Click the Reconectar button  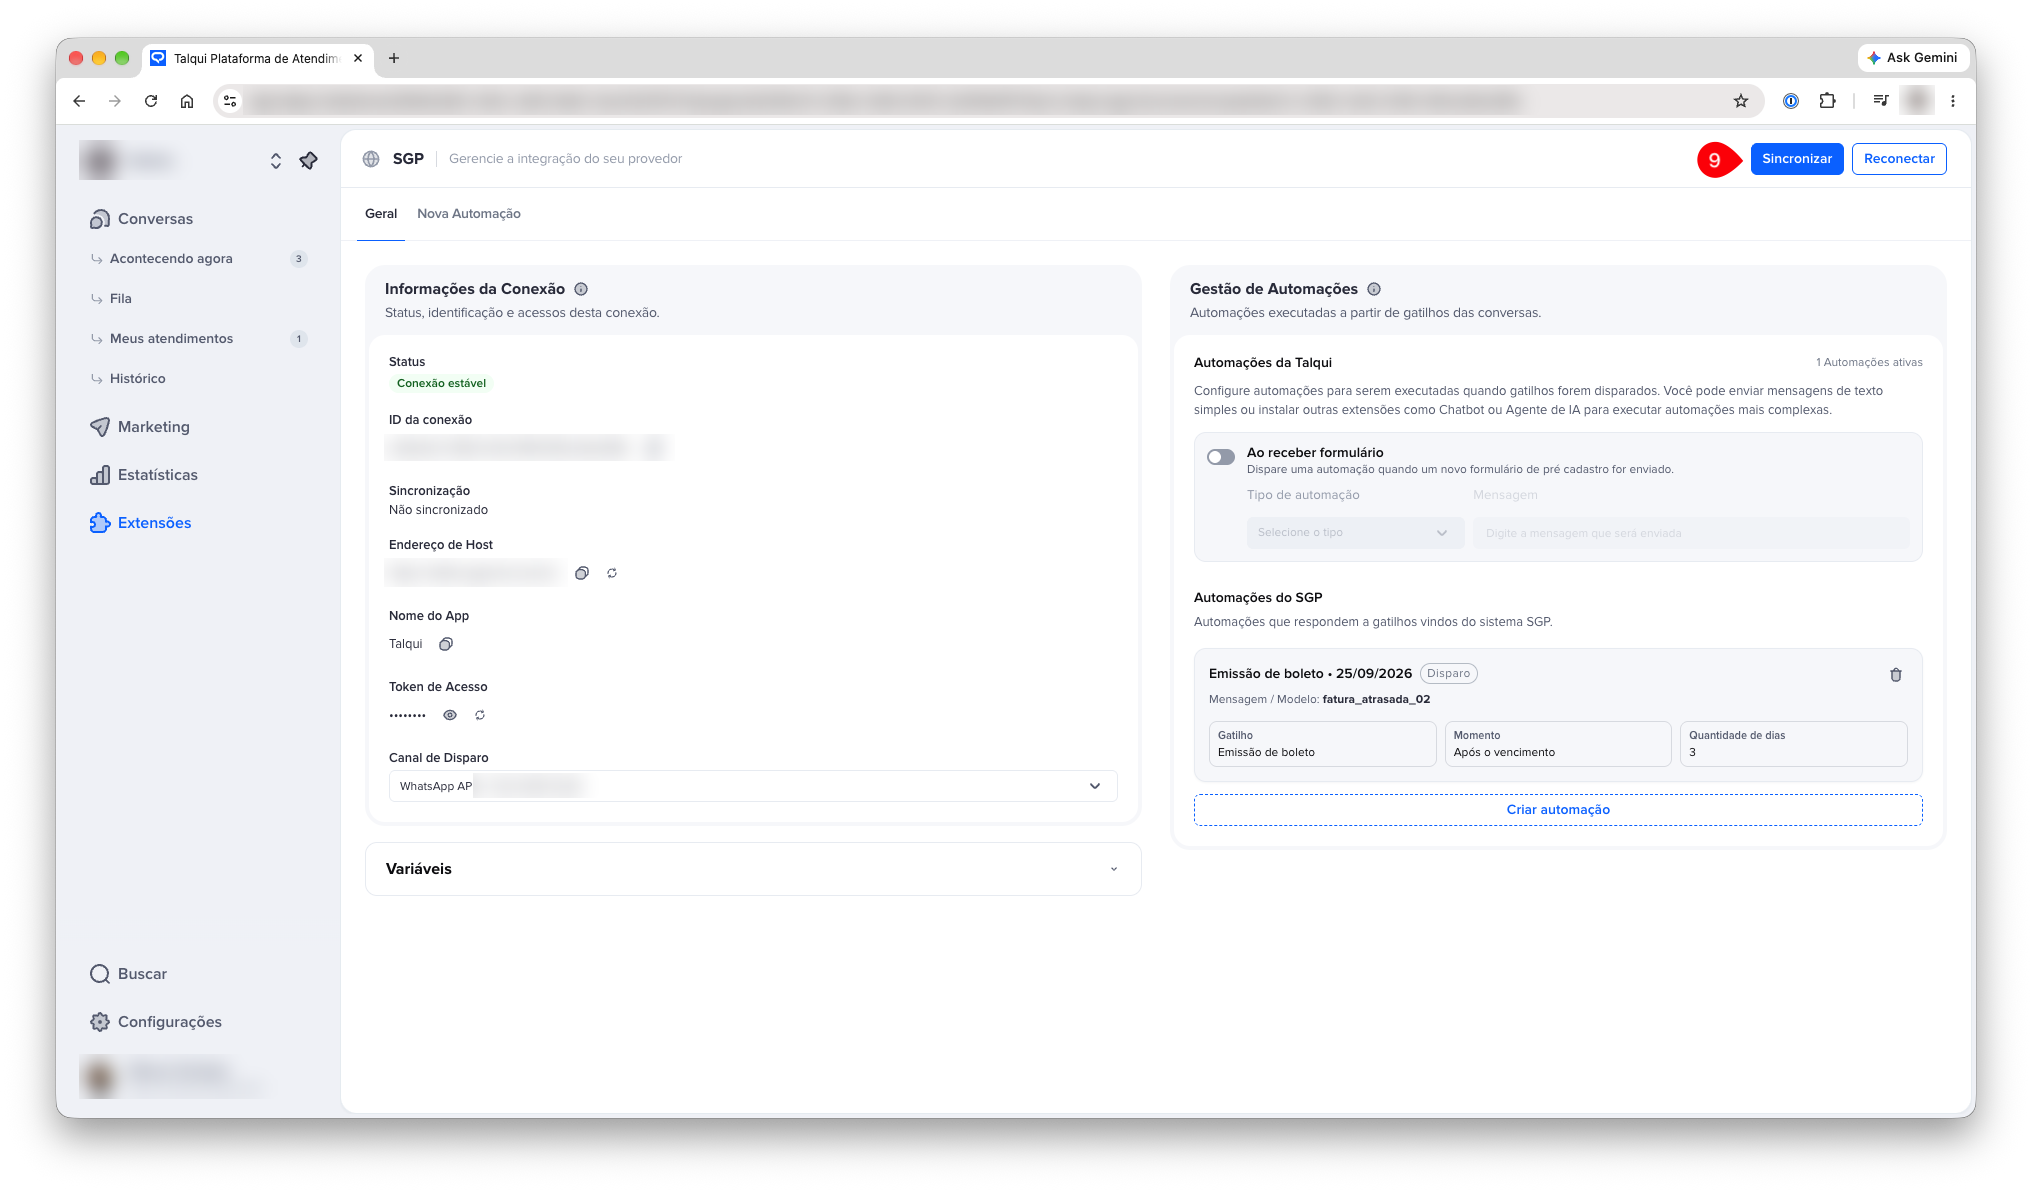pos(1898,159)
